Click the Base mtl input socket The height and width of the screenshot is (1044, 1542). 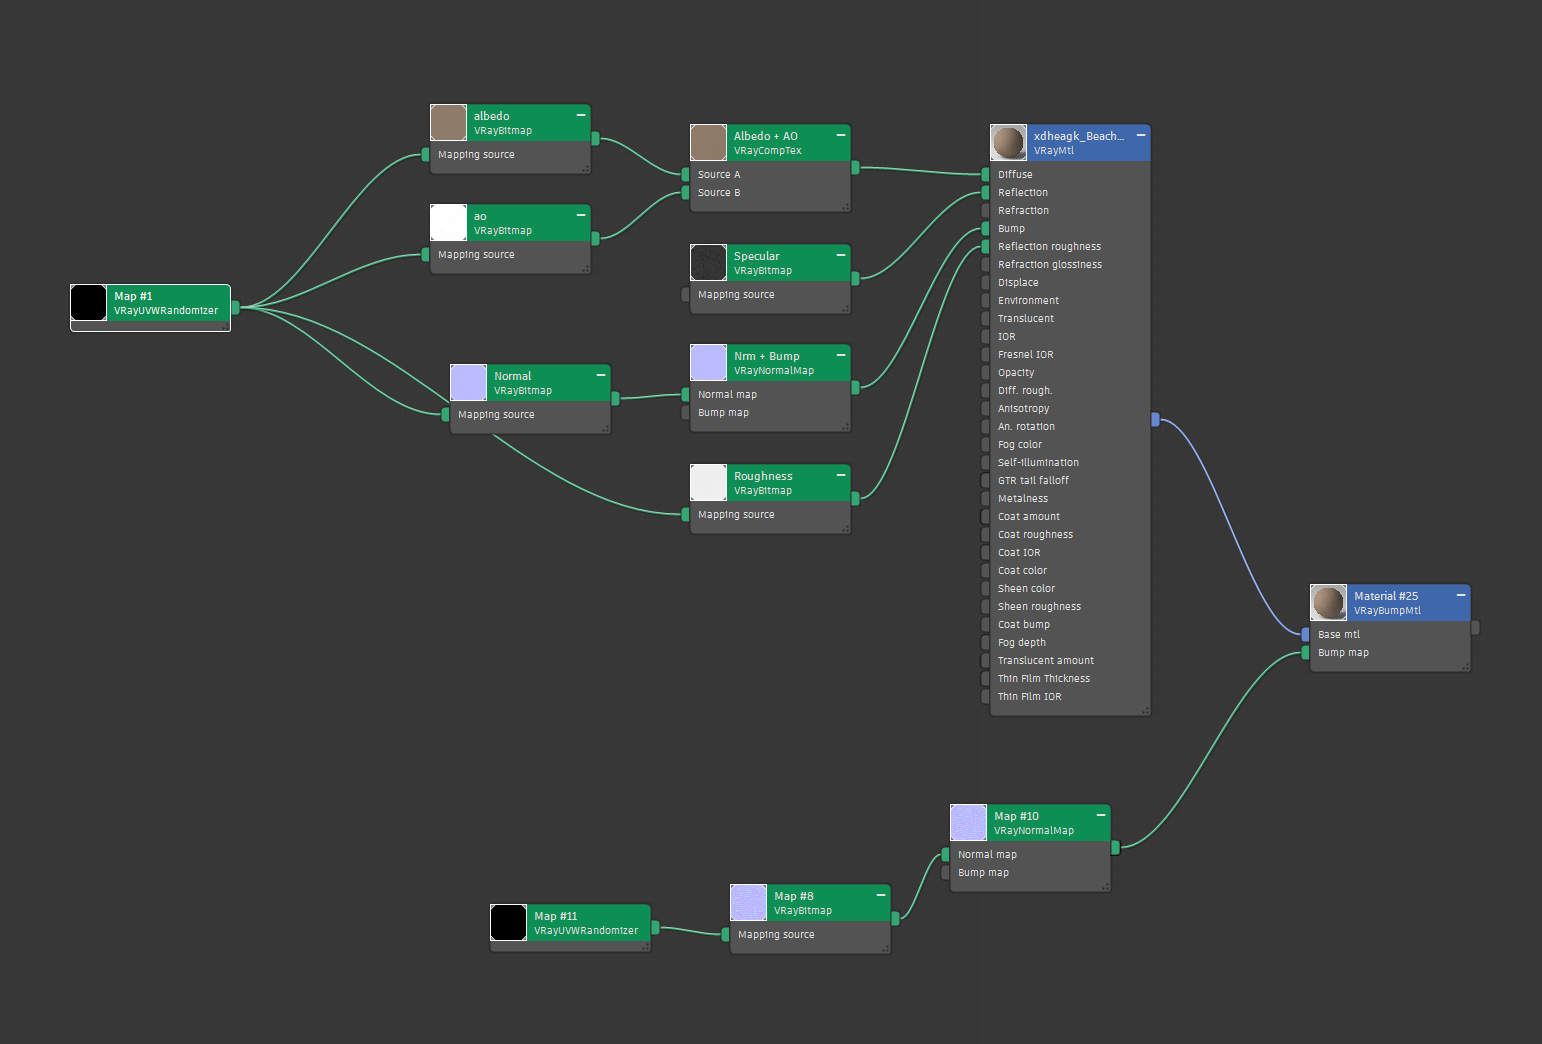[1305, 634]
